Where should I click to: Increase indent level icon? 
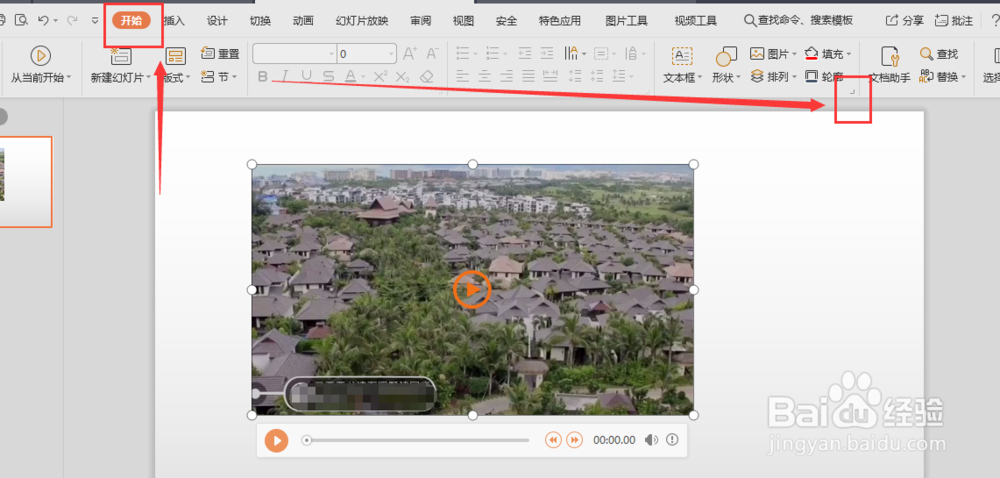[547, 54]
